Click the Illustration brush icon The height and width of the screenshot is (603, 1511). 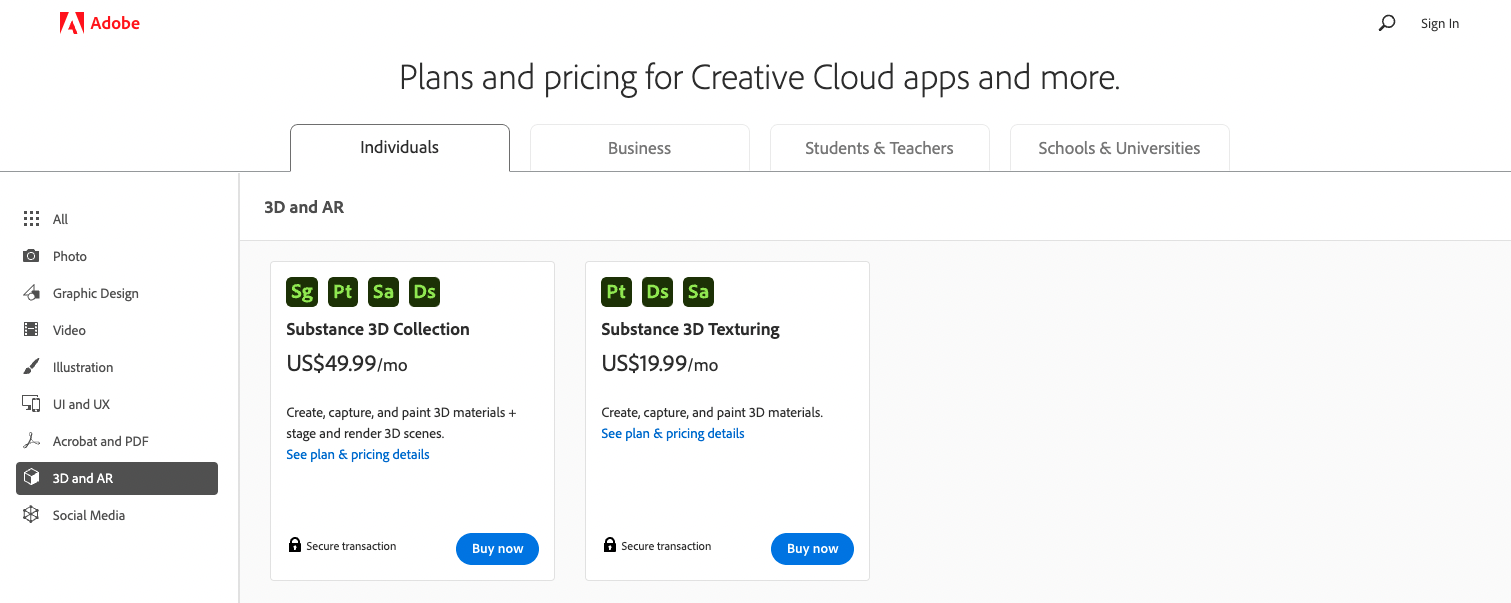tap(31, 367)
